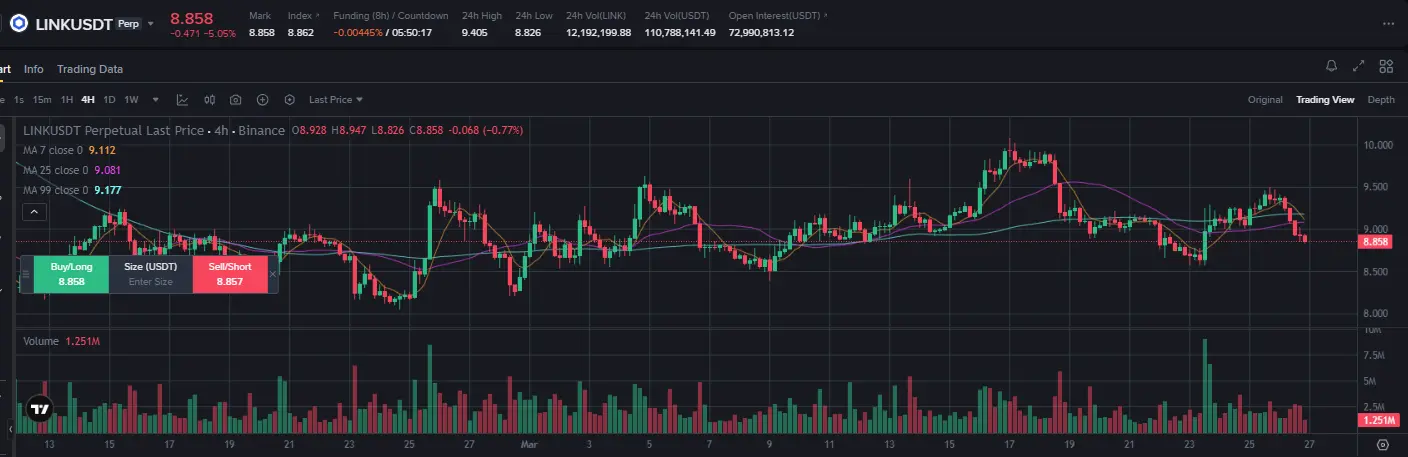Click the 27 date on the time axis
Screen dimensions: 1408x457
click(x=1309, y=442)
